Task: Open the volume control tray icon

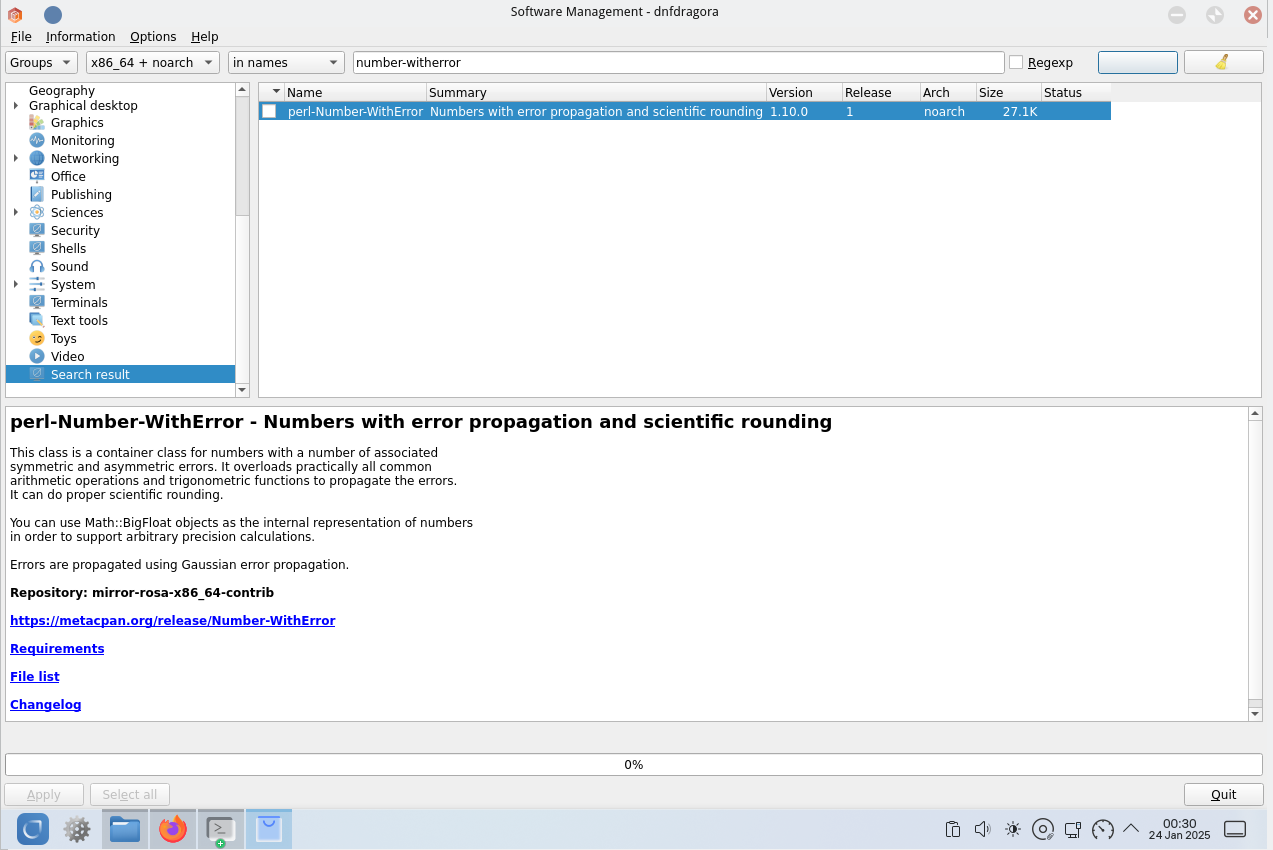Action: pos(982,829)
